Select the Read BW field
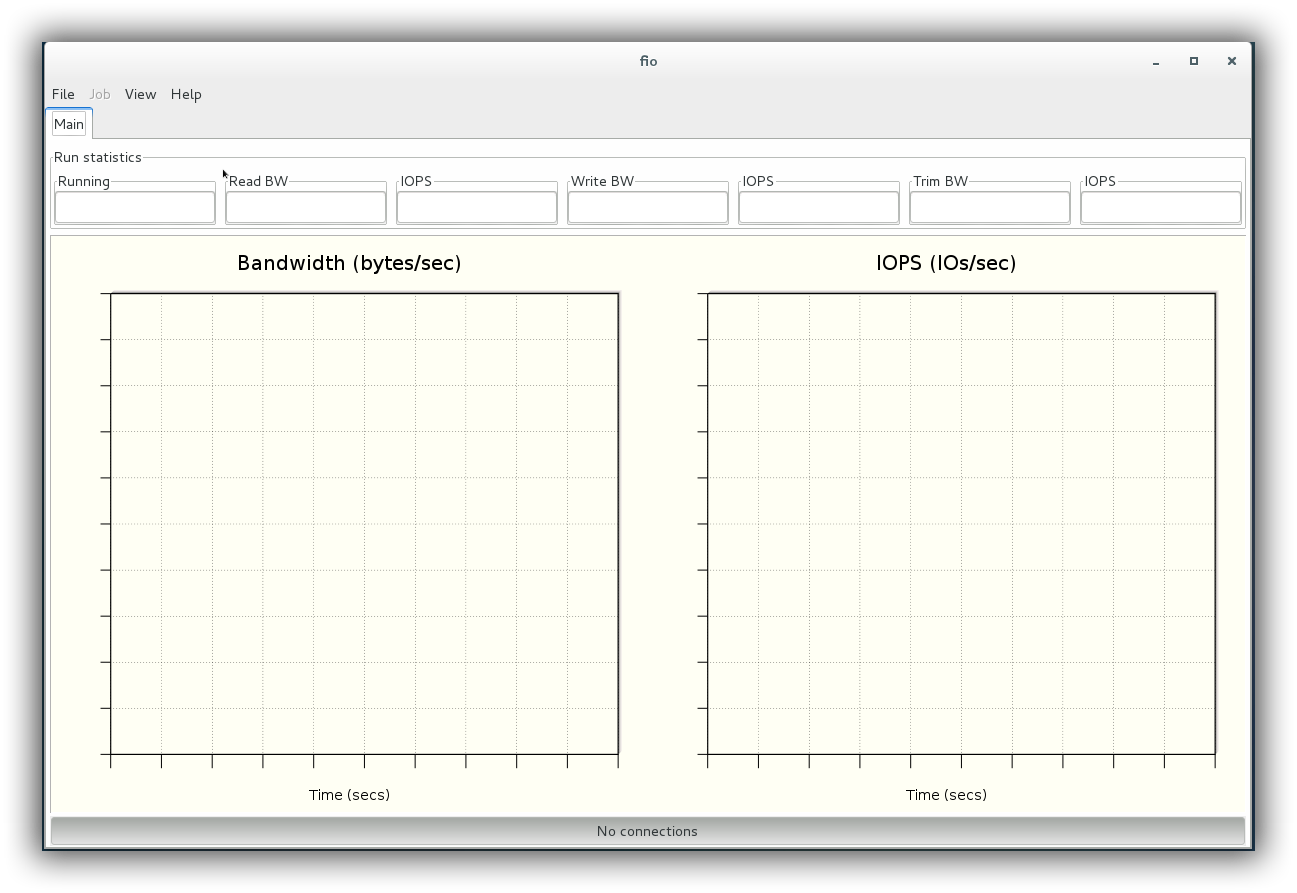 306,207
